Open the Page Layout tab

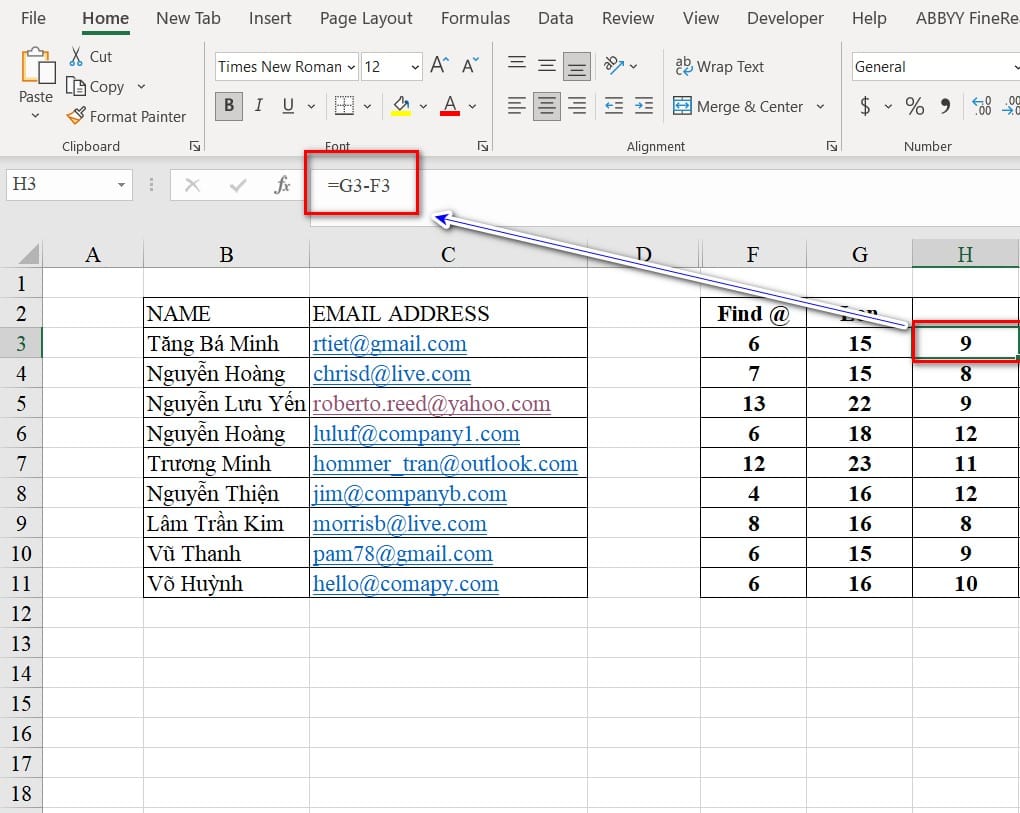366,18
